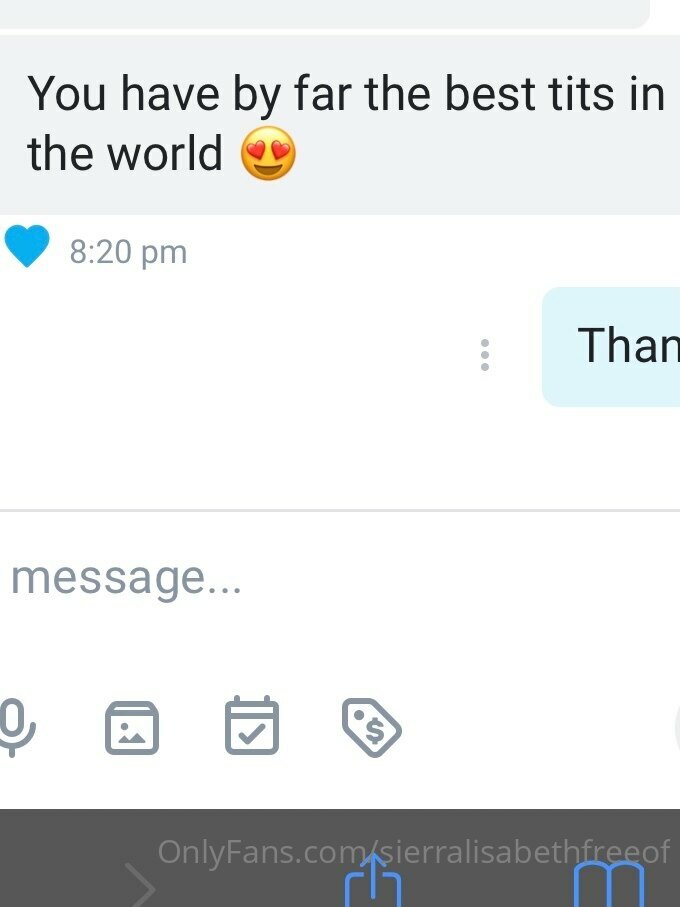Open the media gallery attachment icon
680x907 pixels.
[x=132, y=728]
